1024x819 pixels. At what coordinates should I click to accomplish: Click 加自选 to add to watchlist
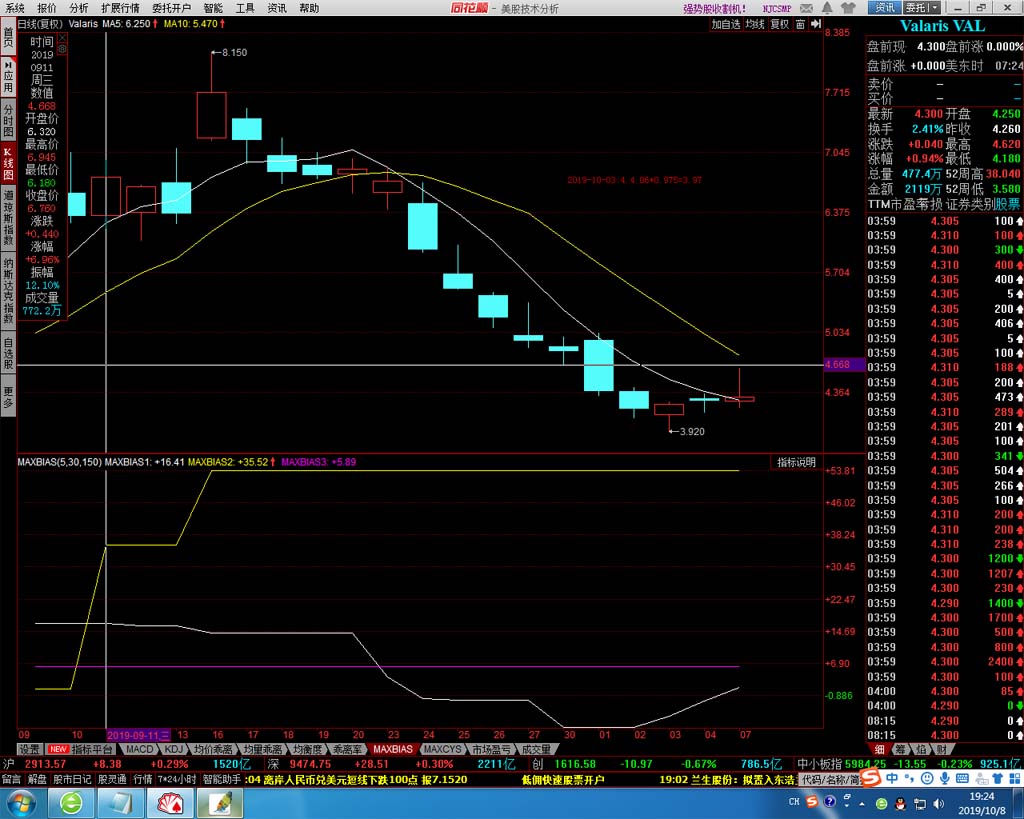[x=726, y=24]
